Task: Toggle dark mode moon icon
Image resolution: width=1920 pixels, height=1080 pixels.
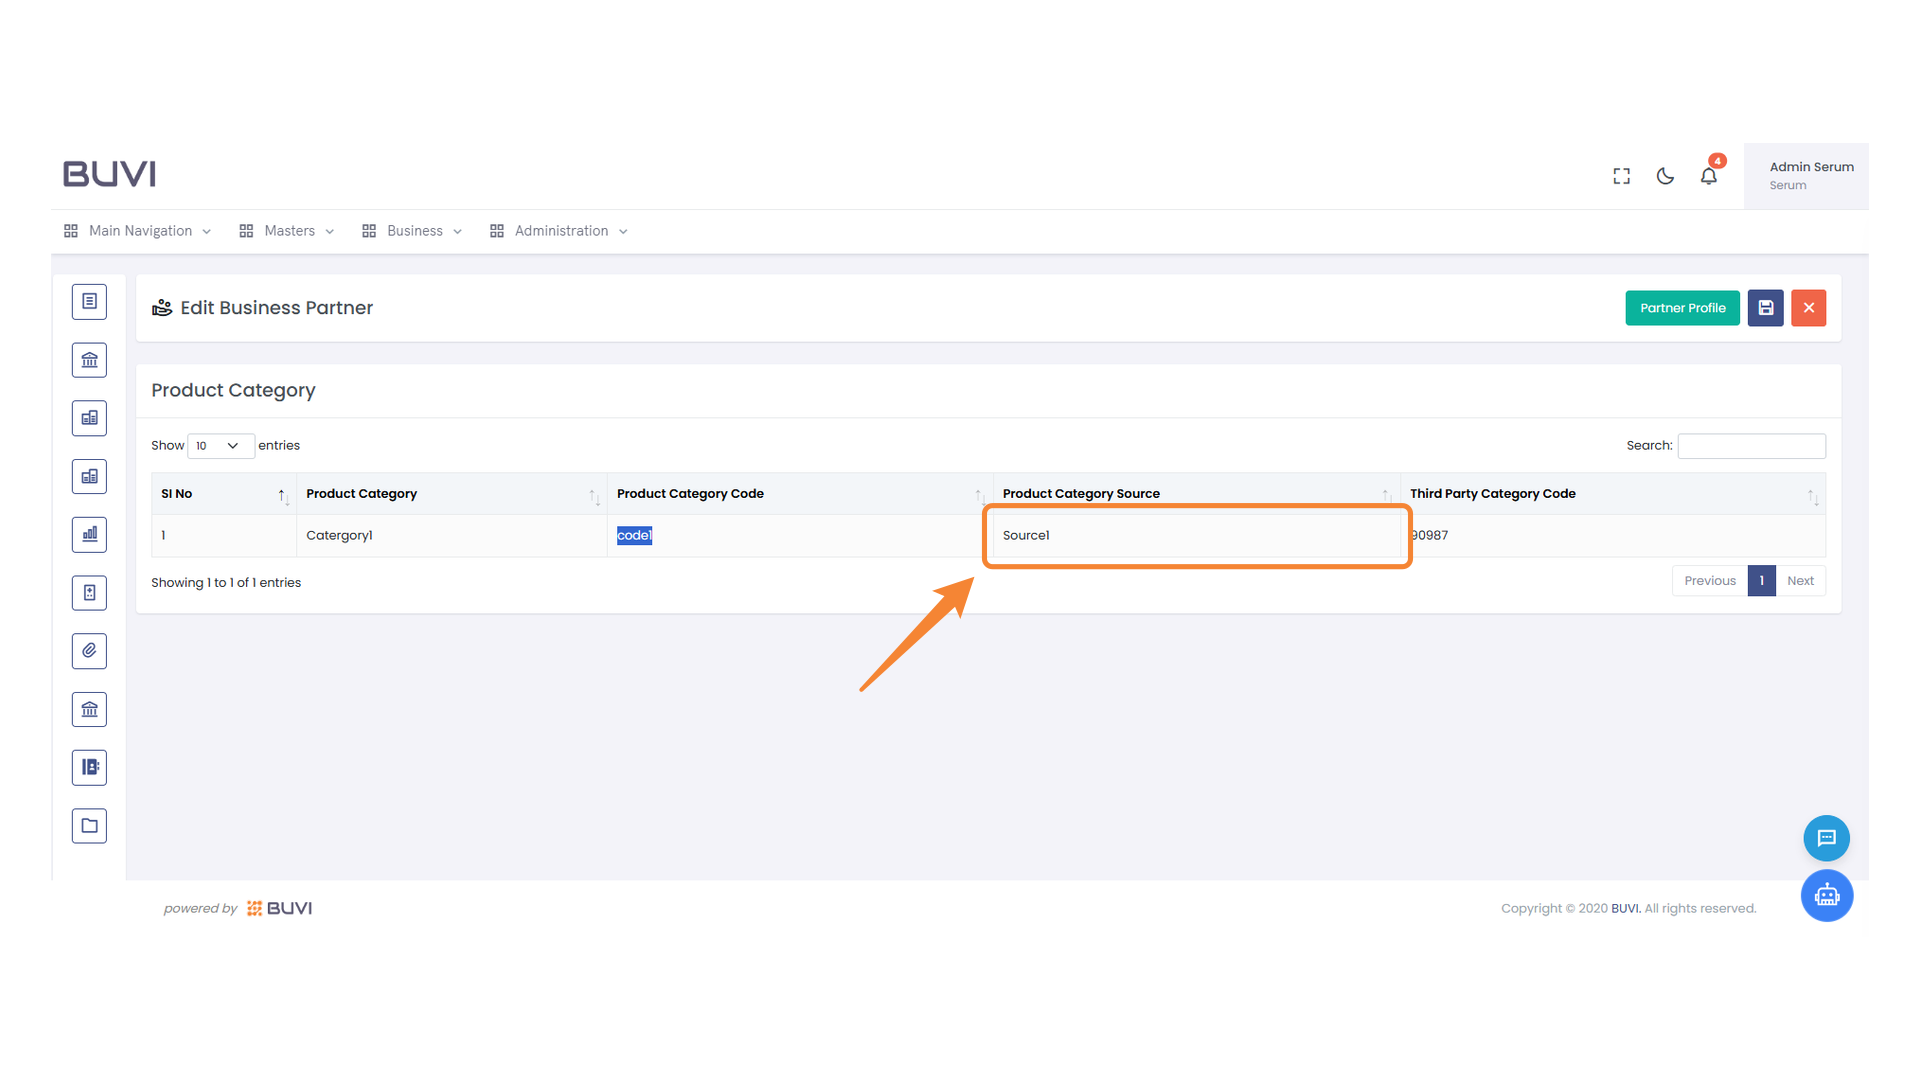Action: point(1665,176)
